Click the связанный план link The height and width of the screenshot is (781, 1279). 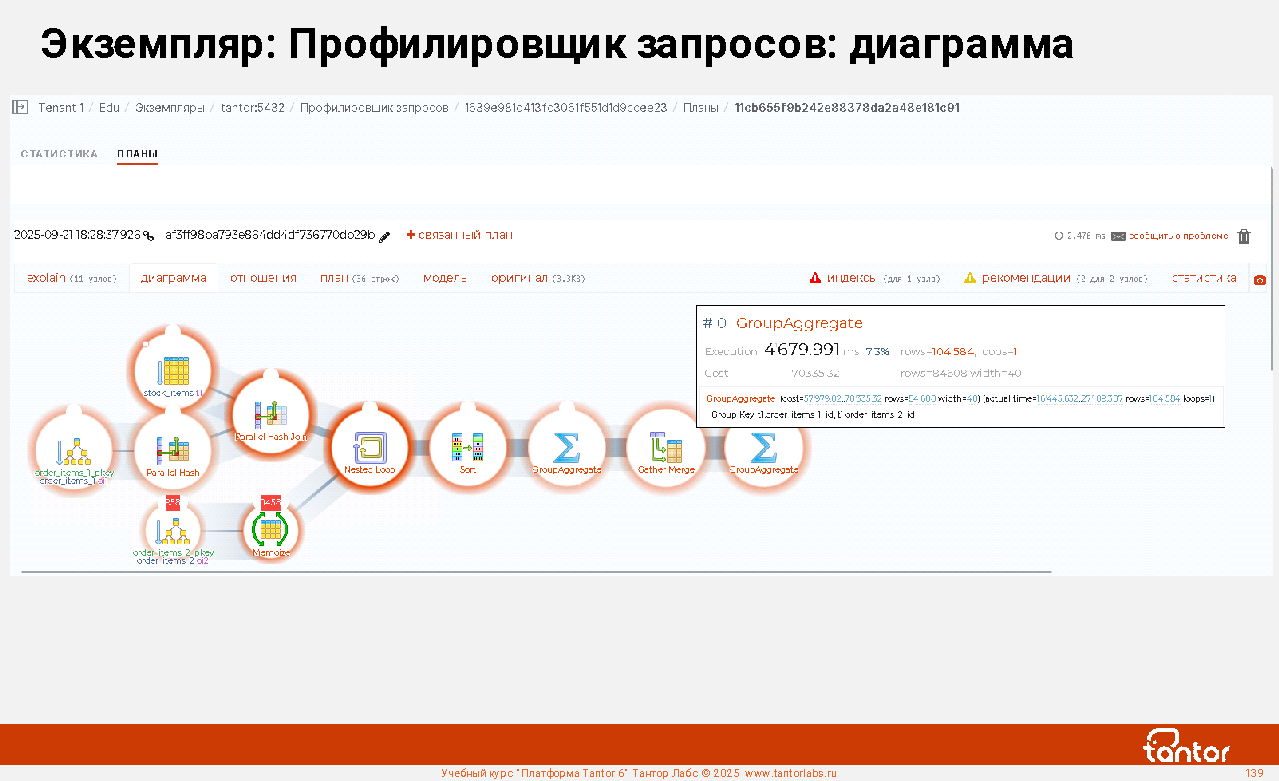[x=460, y=235]
